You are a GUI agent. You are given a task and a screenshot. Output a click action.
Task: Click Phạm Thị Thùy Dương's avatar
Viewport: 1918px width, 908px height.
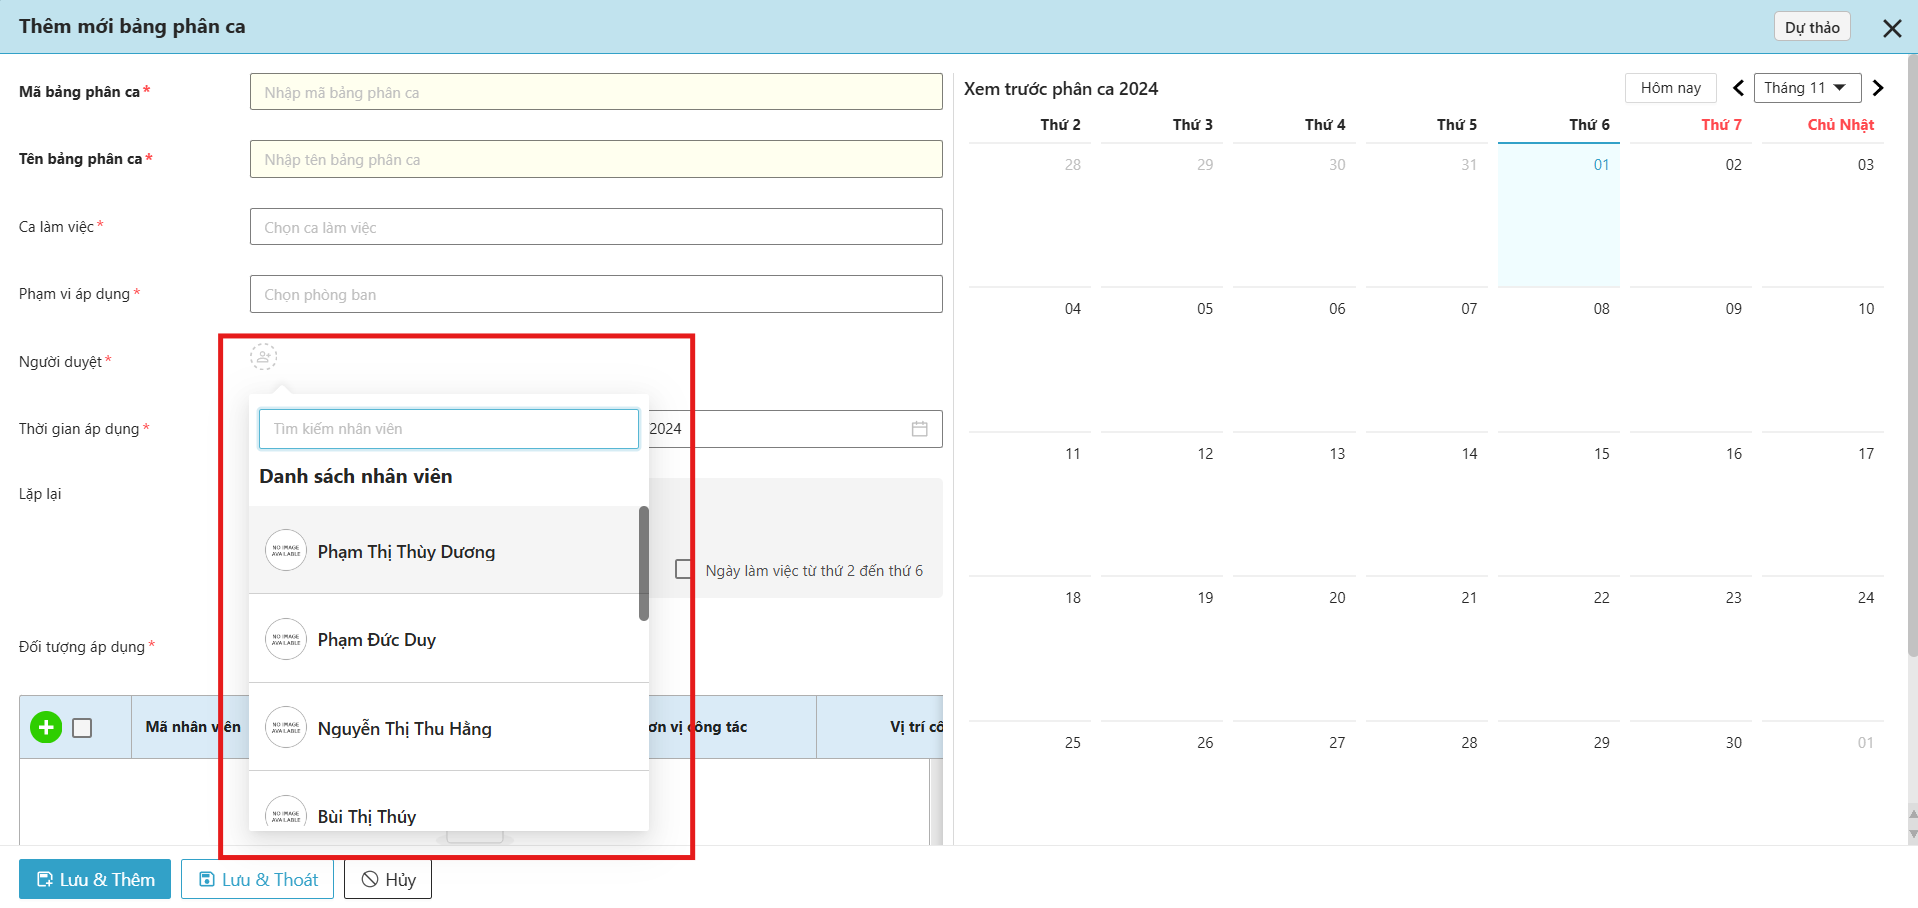tap(286, 551)
